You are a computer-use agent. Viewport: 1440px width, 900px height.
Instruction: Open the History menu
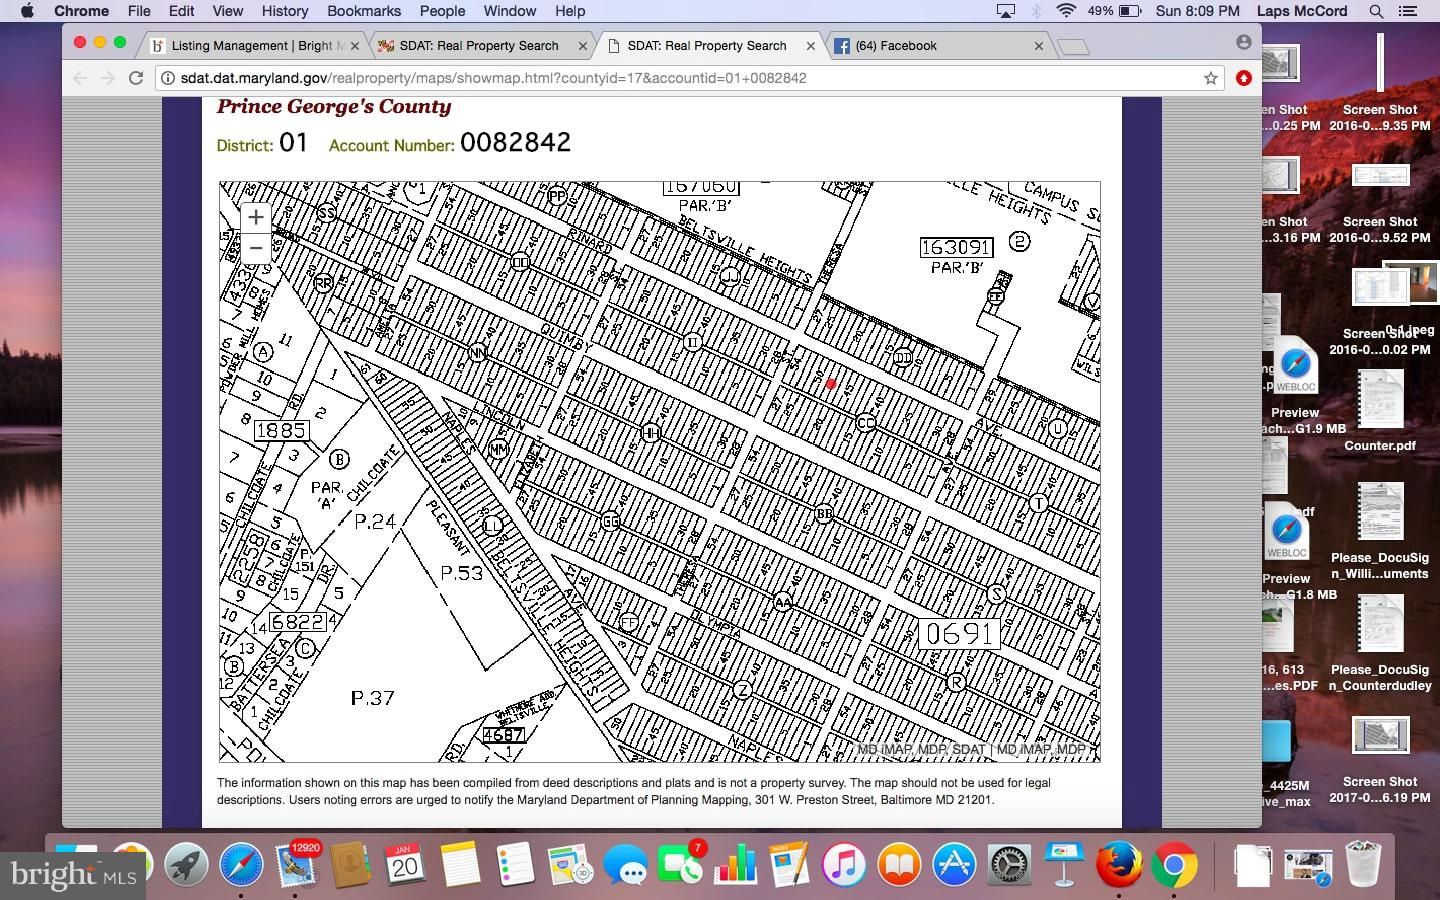pos(285,11)
